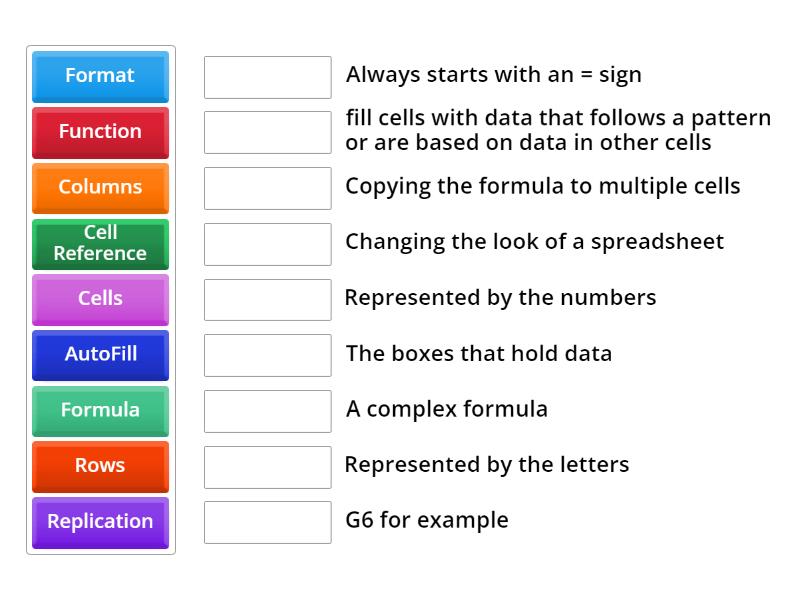The image size is (800, 600).
Task: Click the pink Cells tile
Action: click(x=100, y=299)
